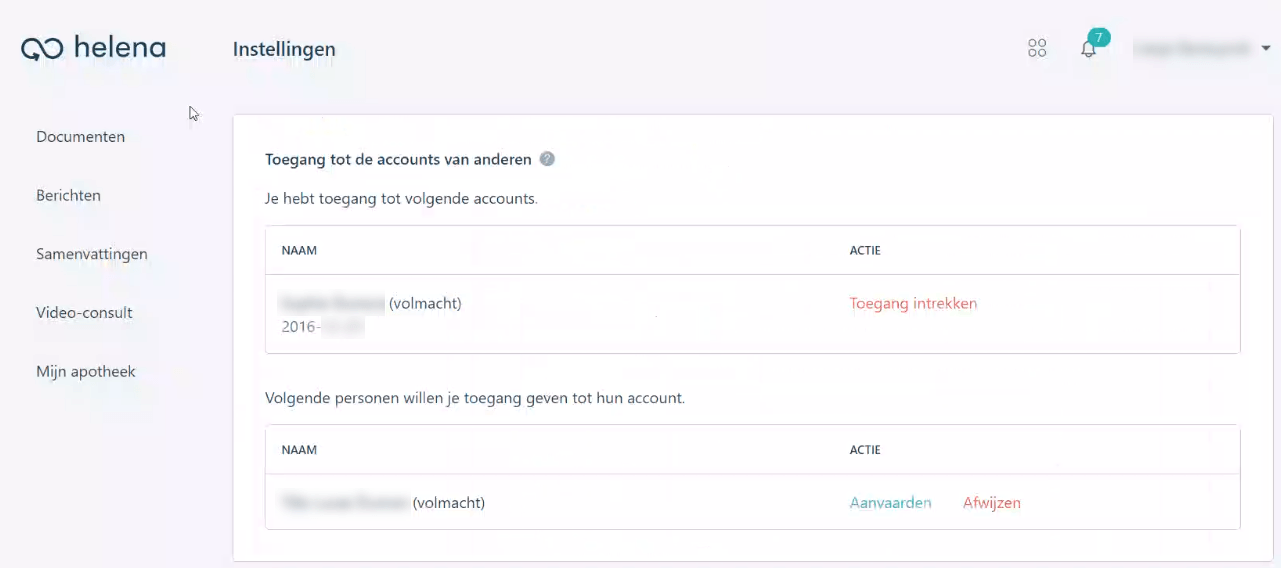The height and width of the screenshot is (568, 1281).
Task: Open the Video-consult section
Action: 84,313
